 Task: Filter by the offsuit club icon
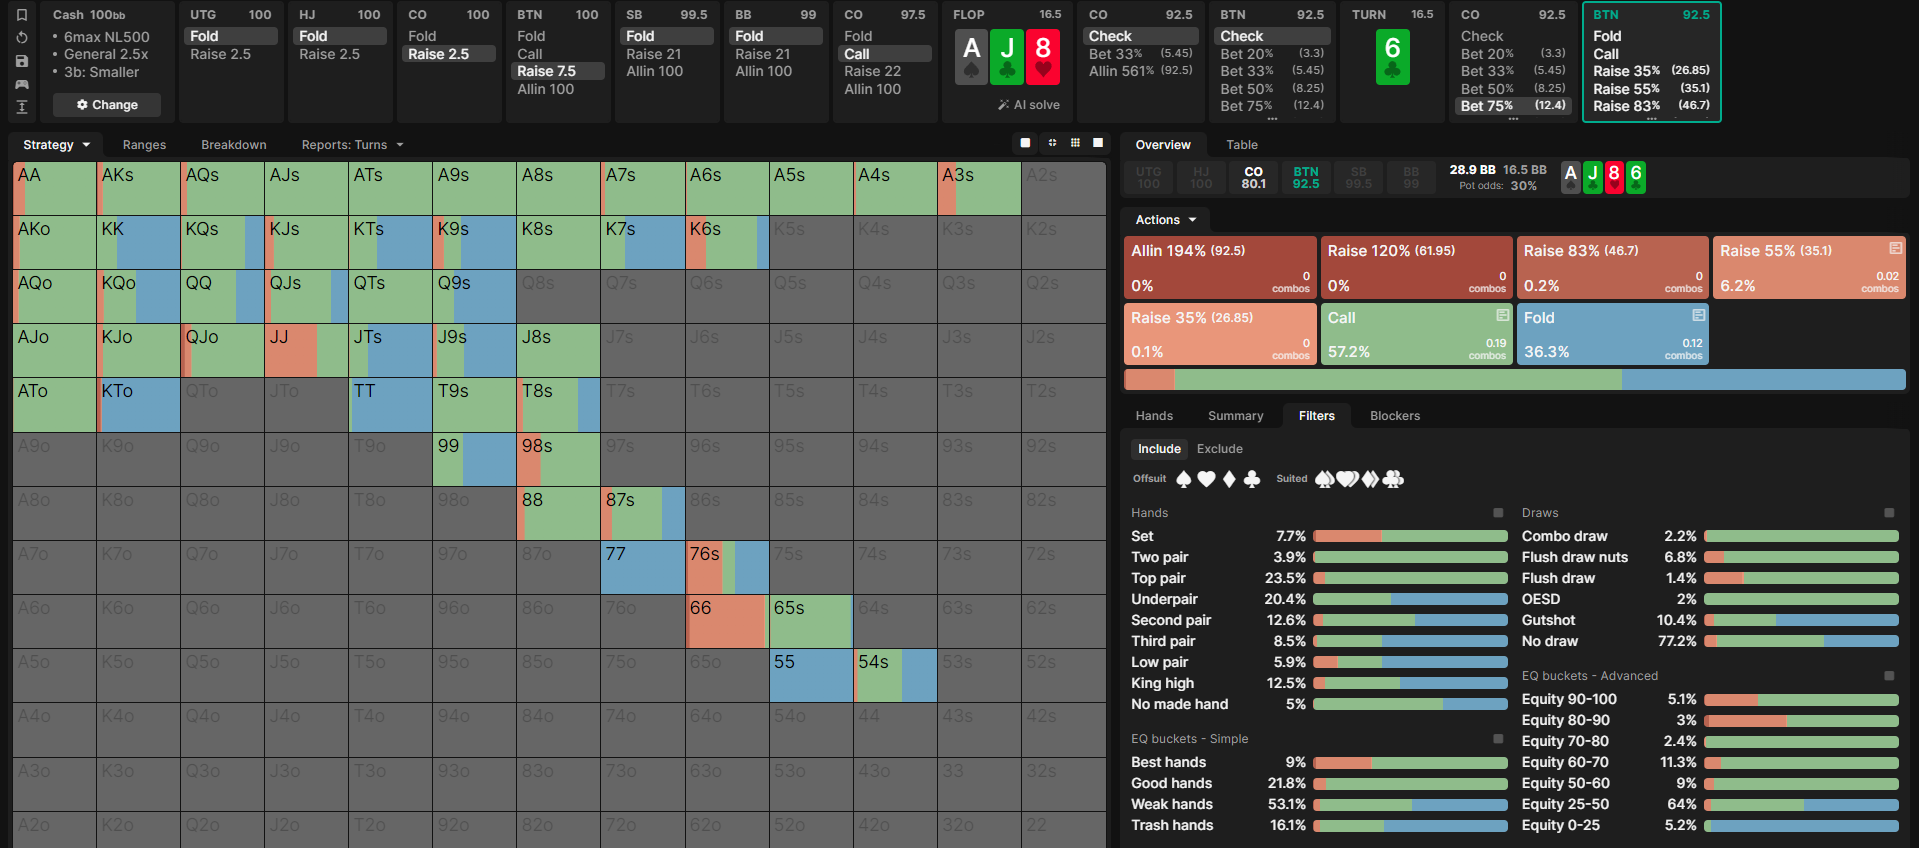click(x=1251, y=479)
